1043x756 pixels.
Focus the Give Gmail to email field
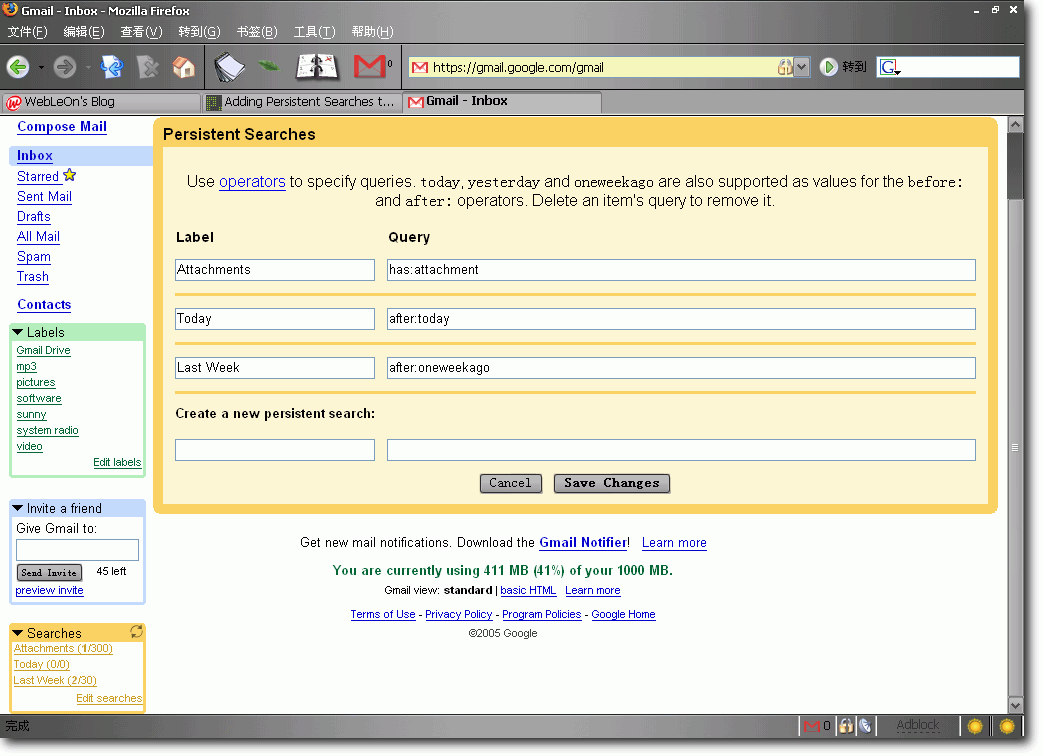tap(77, 550)
